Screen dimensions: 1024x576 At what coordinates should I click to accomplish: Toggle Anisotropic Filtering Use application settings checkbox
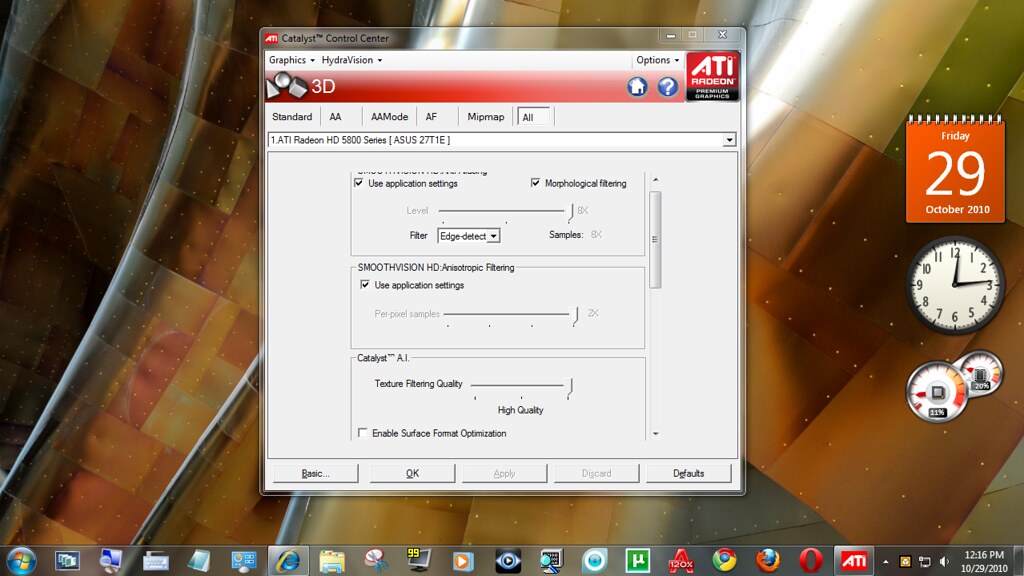tap(365, 285)
